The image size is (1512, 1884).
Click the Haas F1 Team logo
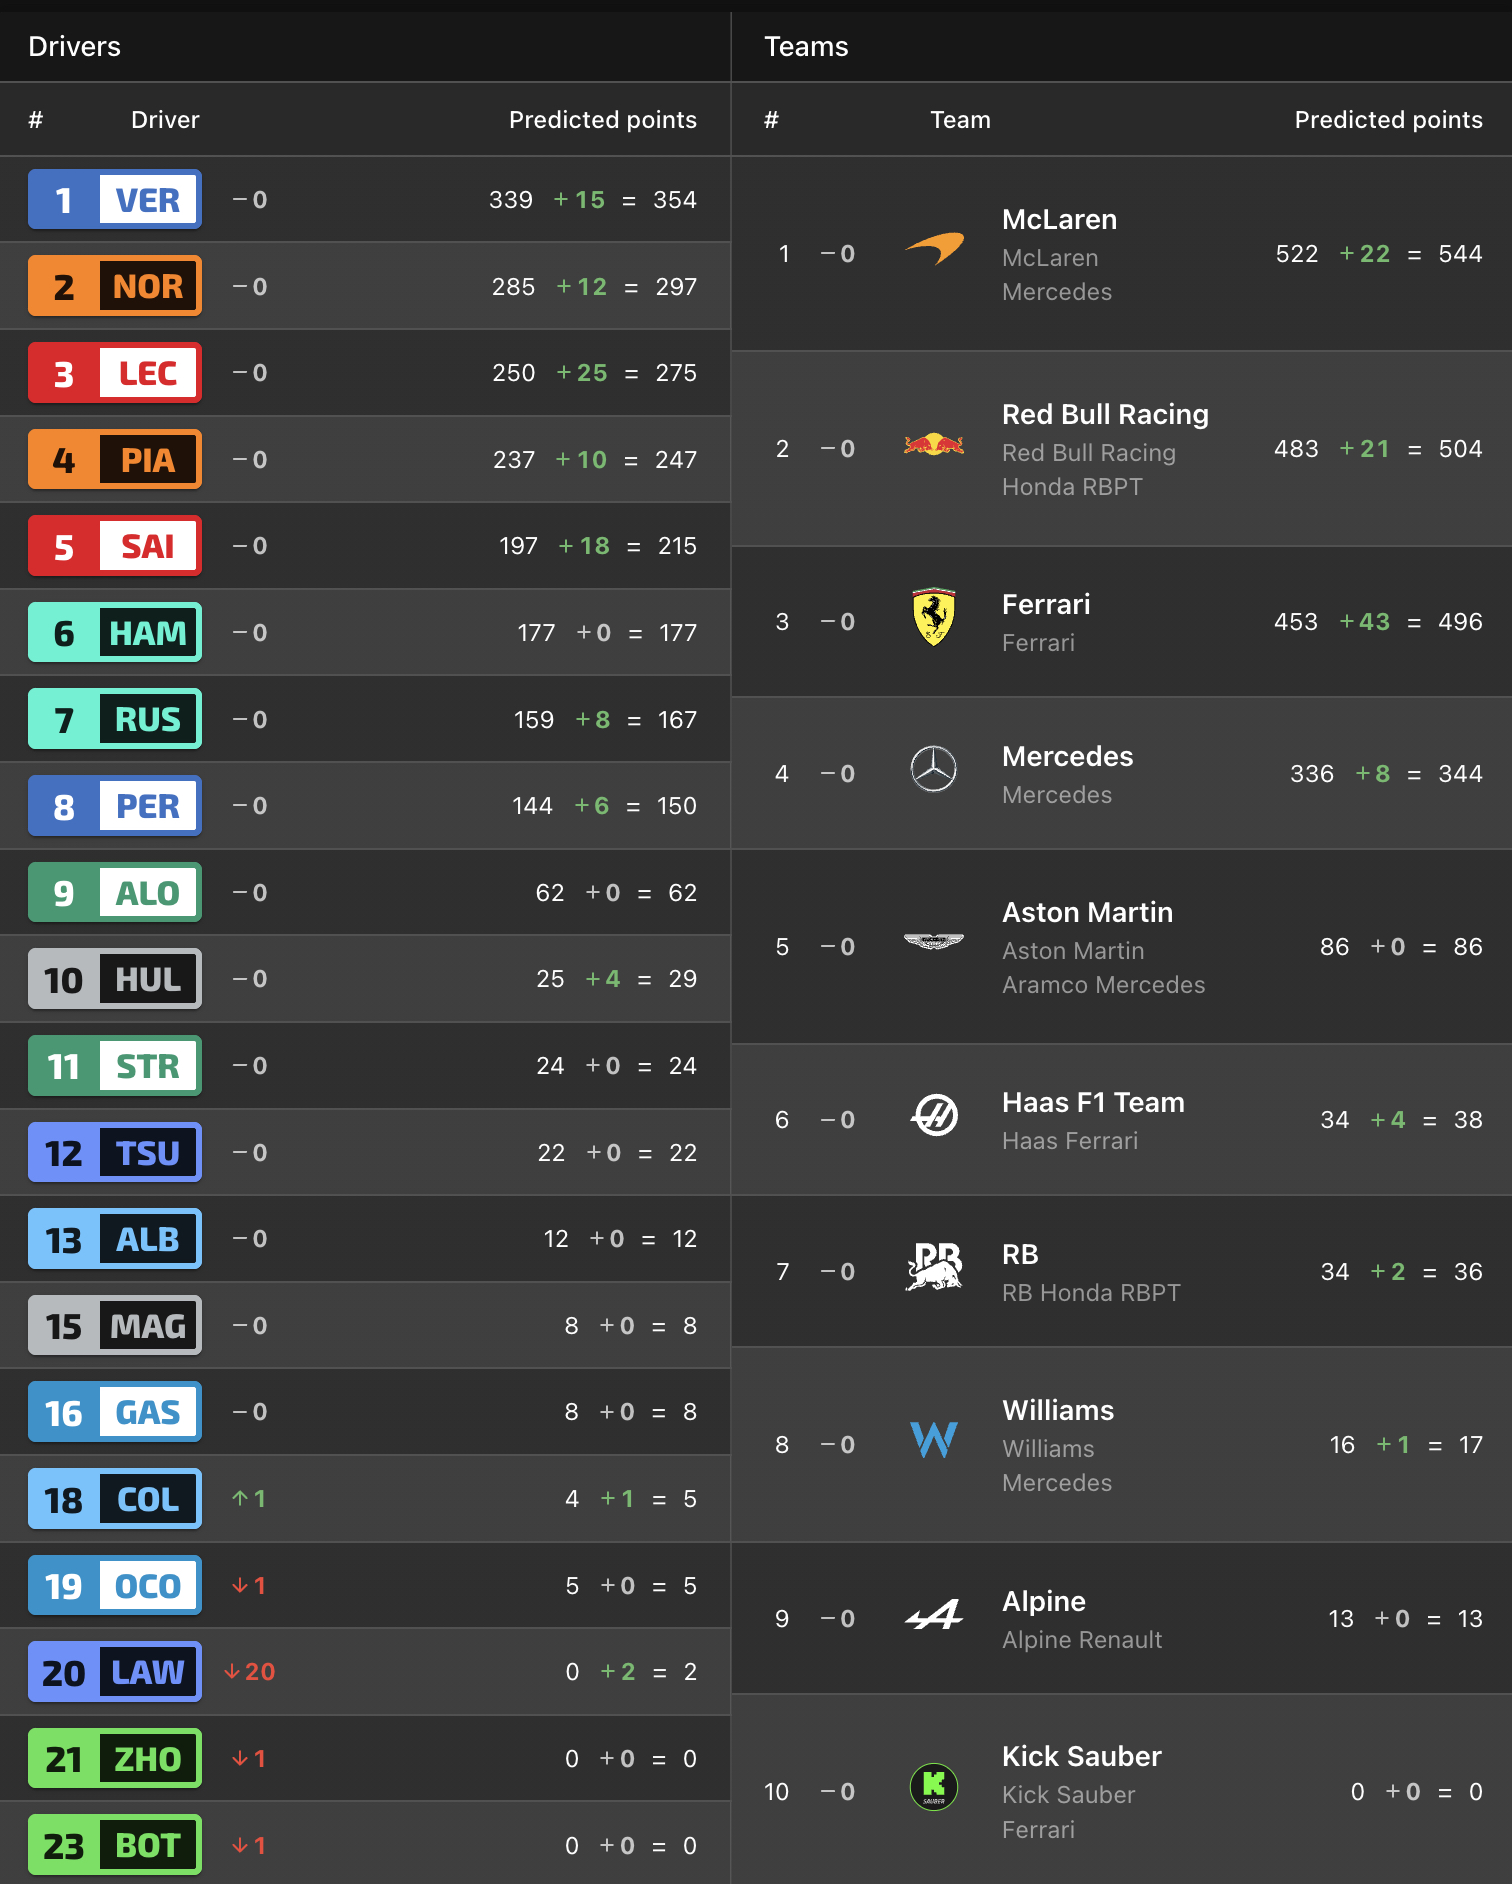934,1116
